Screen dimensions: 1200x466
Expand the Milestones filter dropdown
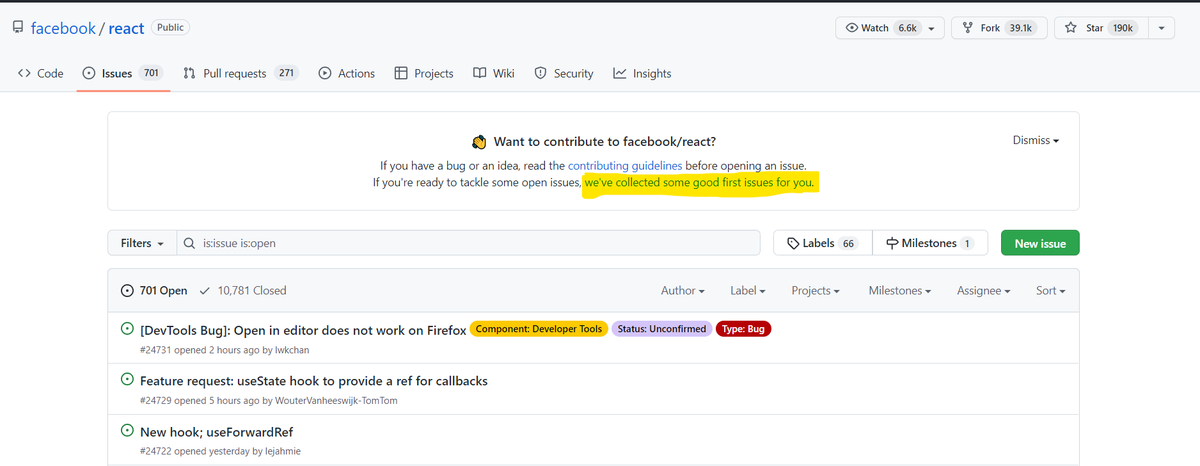900,290
